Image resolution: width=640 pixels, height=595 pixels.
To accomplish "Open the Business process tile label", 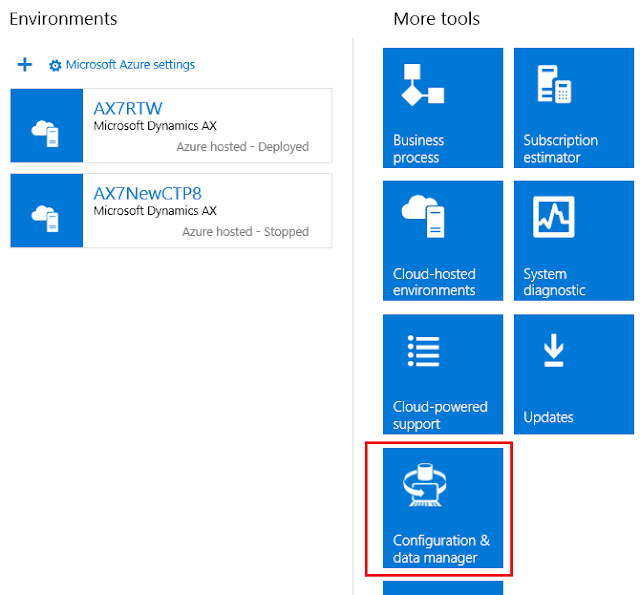I will (418, 149).
